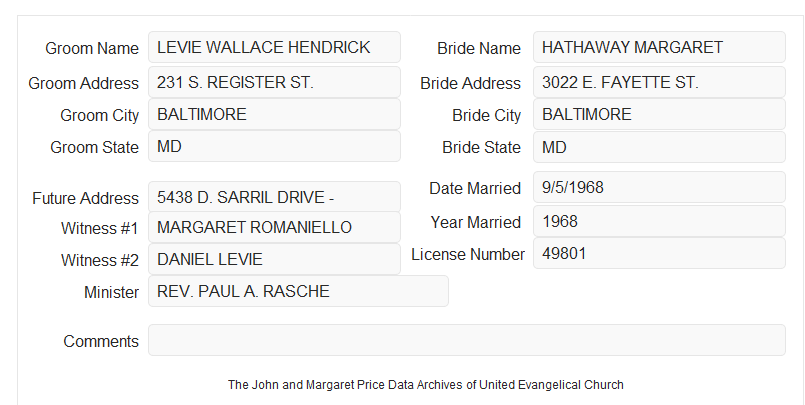Screen dimensions: 805x405
Task: Focus the Bride City field
Action: (x=659, y=114)
